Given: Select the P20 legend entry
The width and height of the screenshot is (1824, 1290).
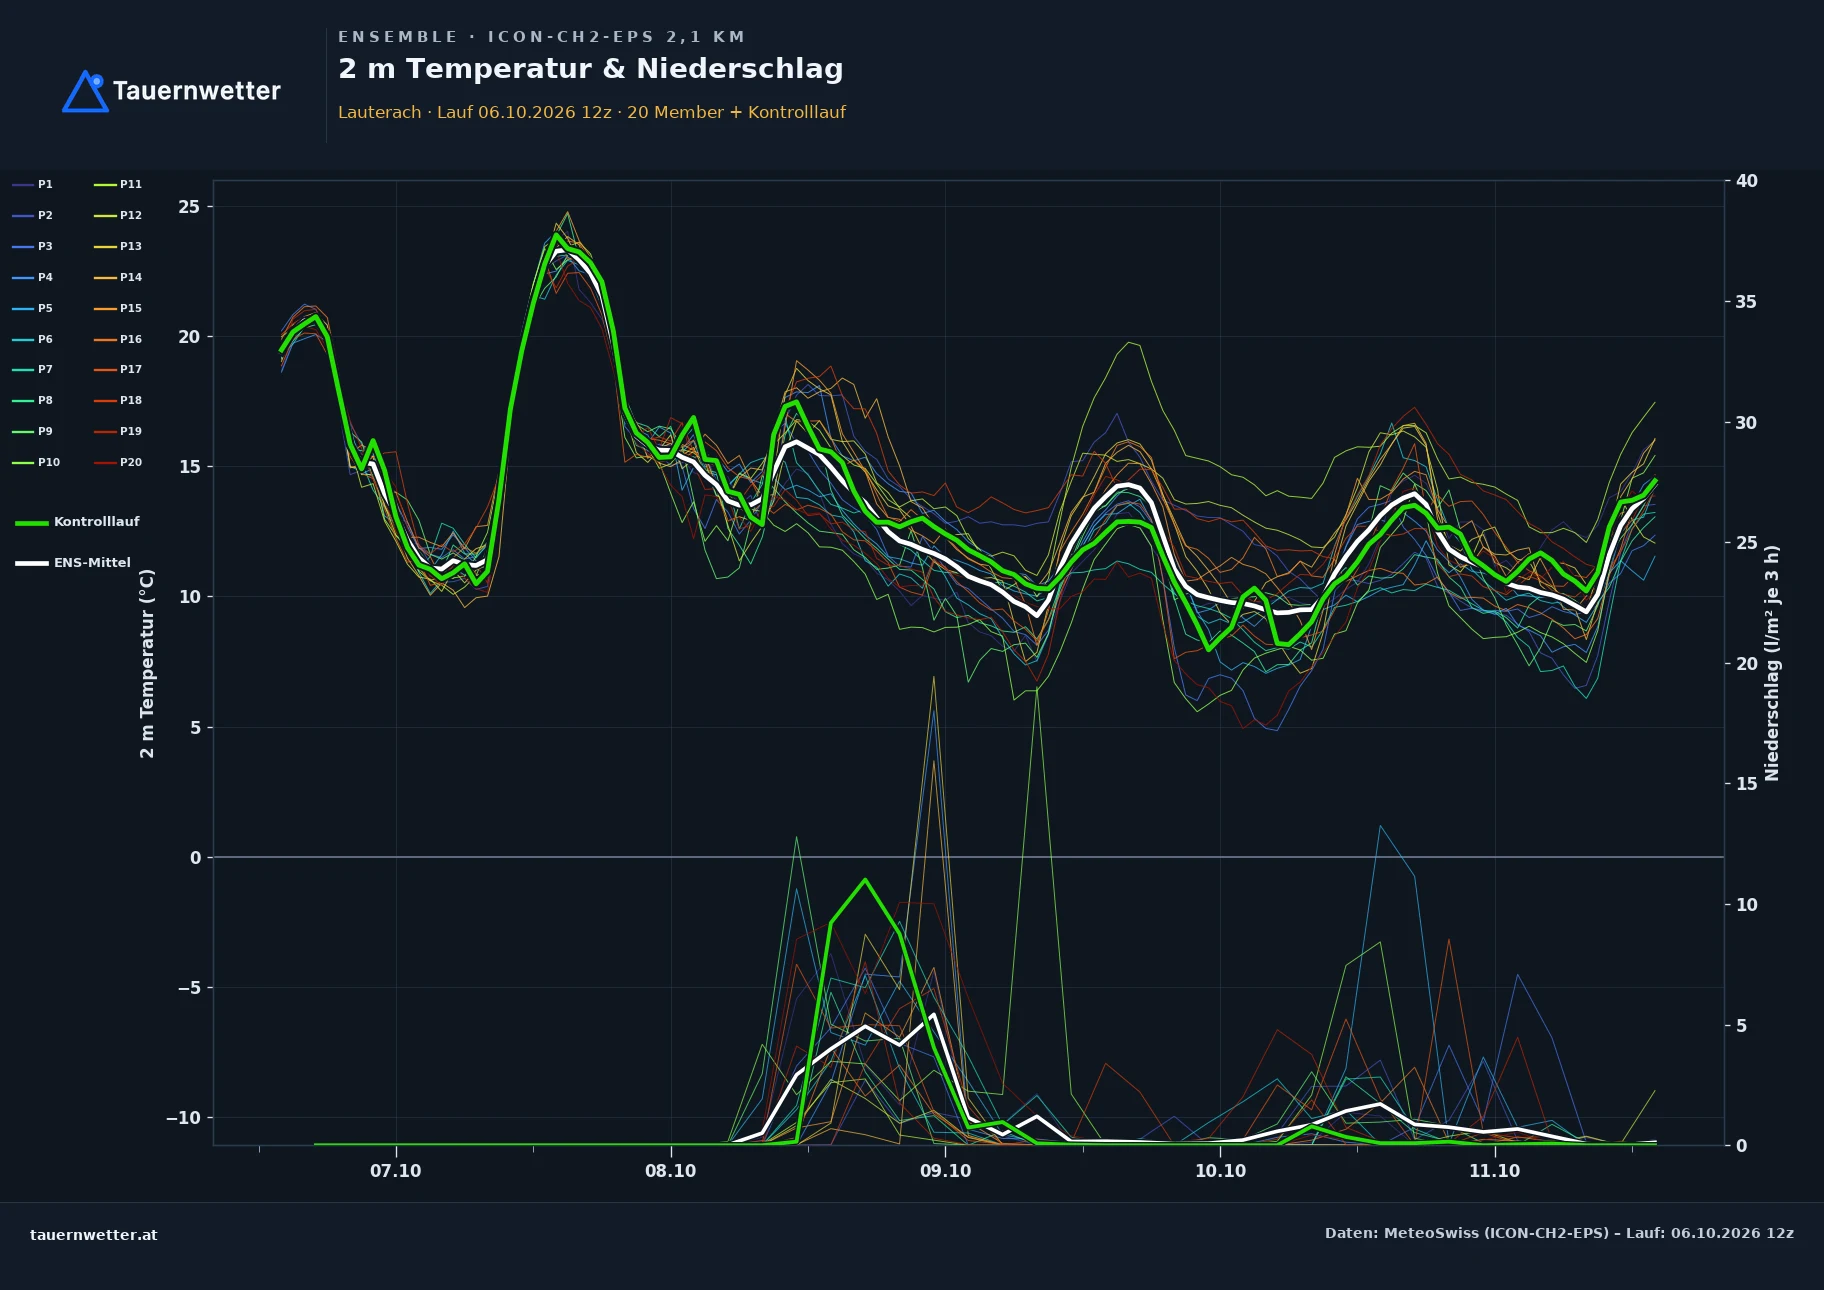Looking at the screenshot, I should [118, 462].
